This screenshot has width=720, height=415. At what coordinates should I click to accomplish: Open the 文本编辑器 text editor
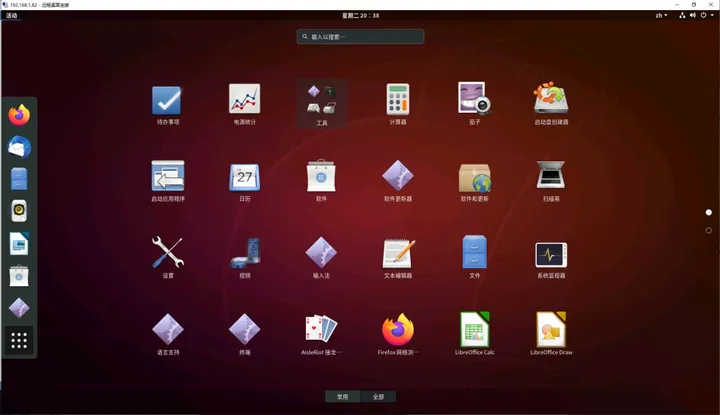click(x=398, y=258)
